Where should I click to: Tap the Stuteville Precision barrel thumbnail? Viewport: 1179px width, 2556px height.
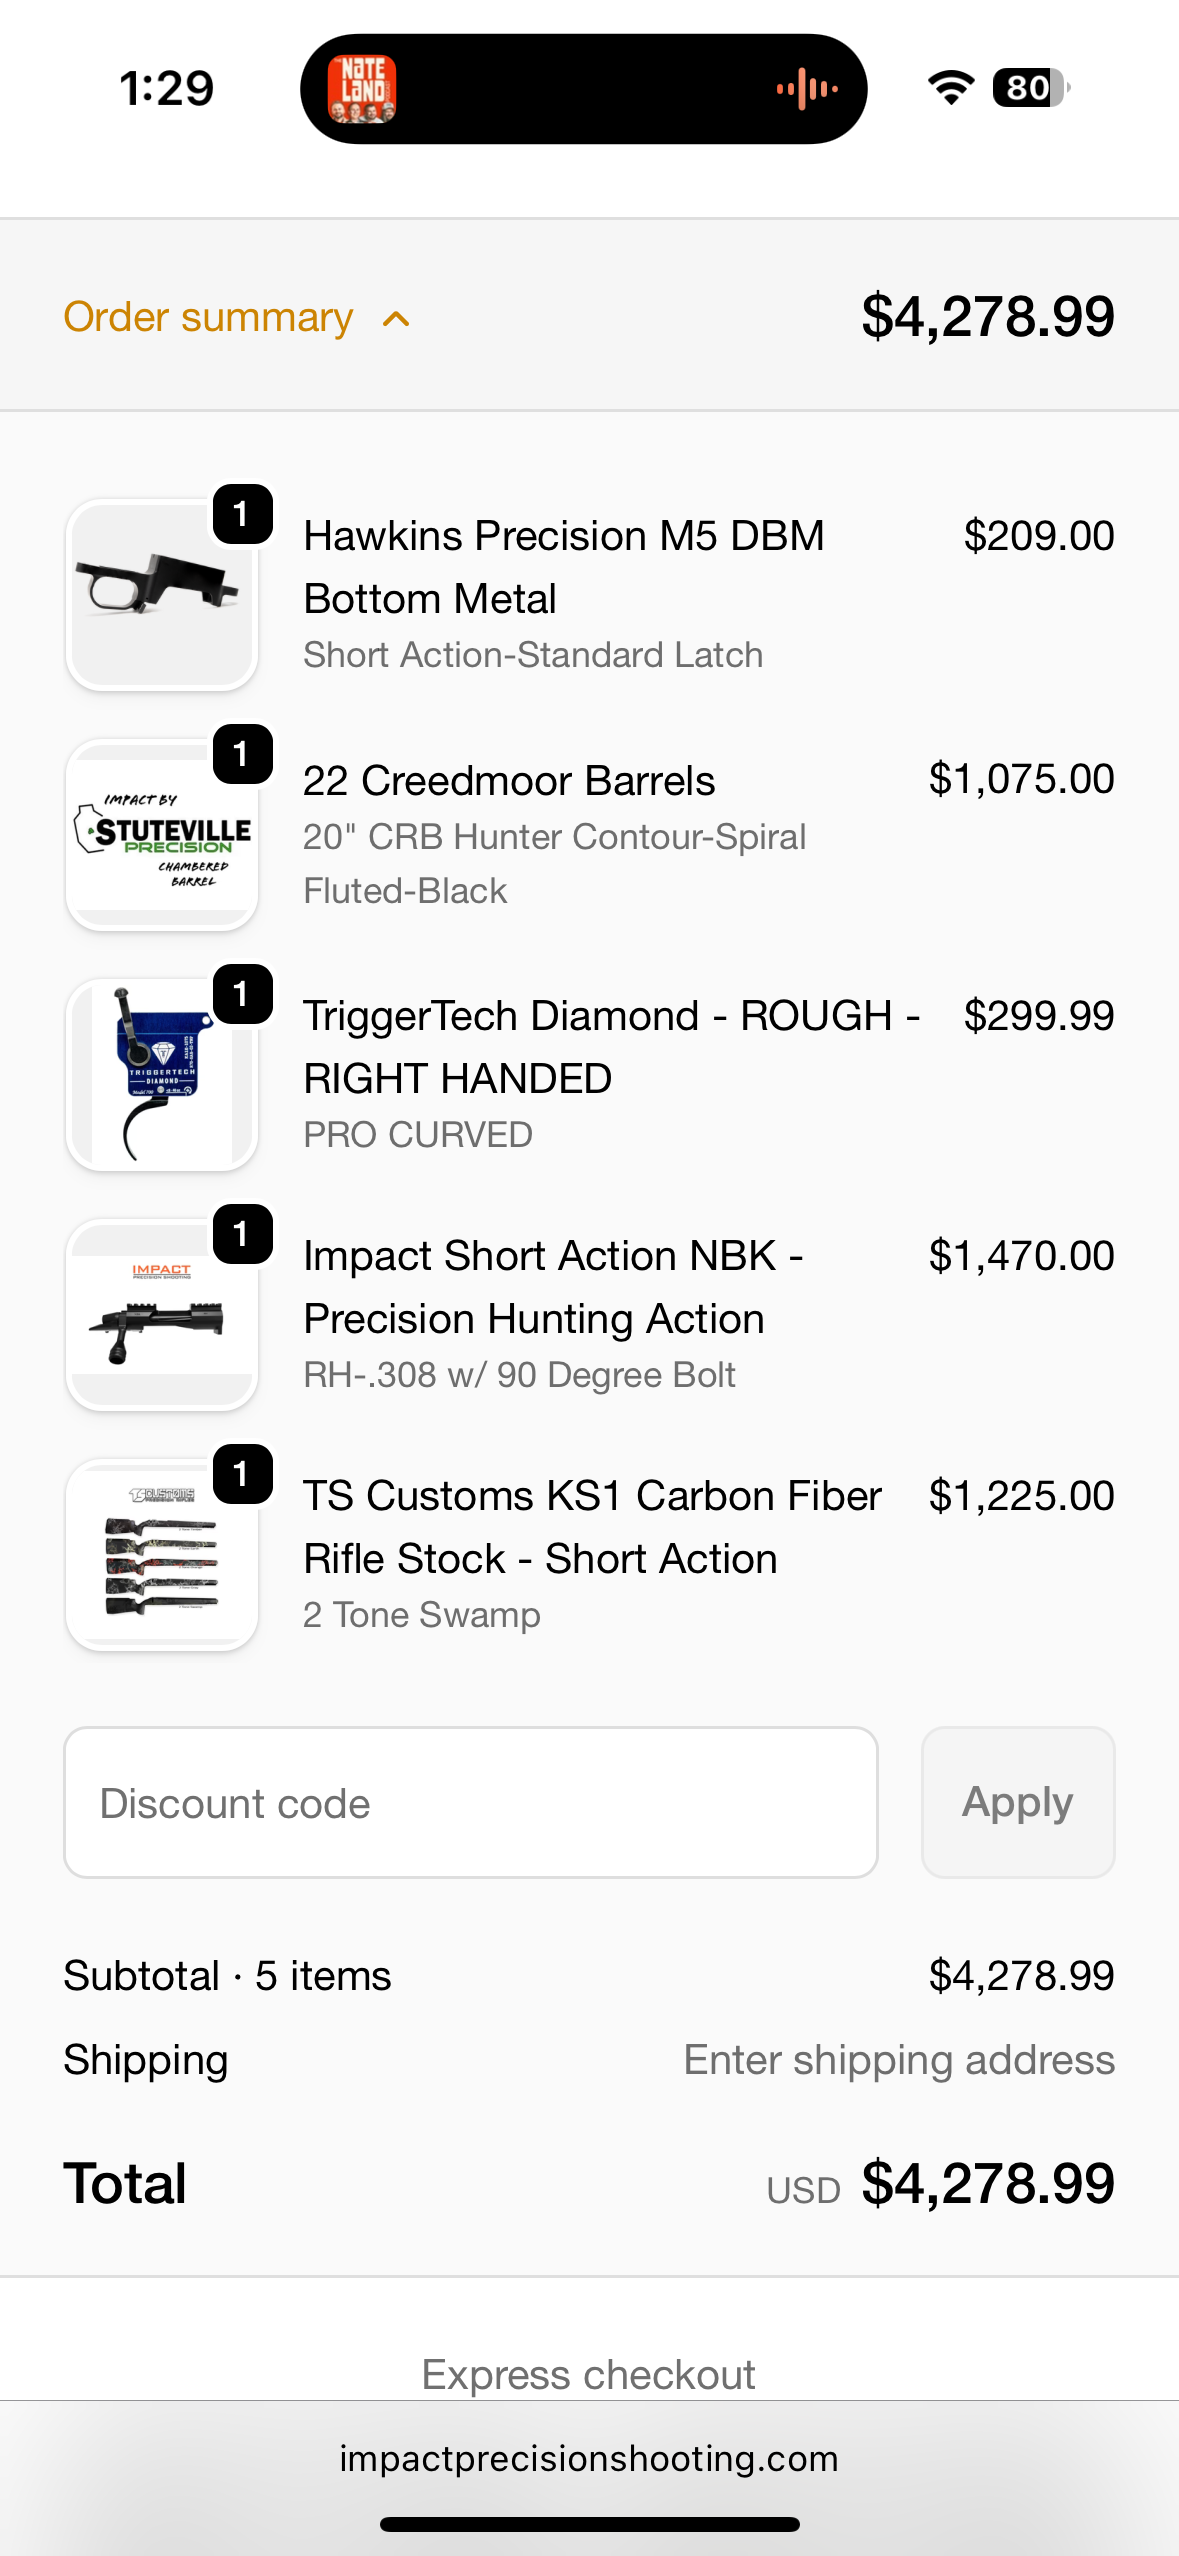click(x=161, y=836)
